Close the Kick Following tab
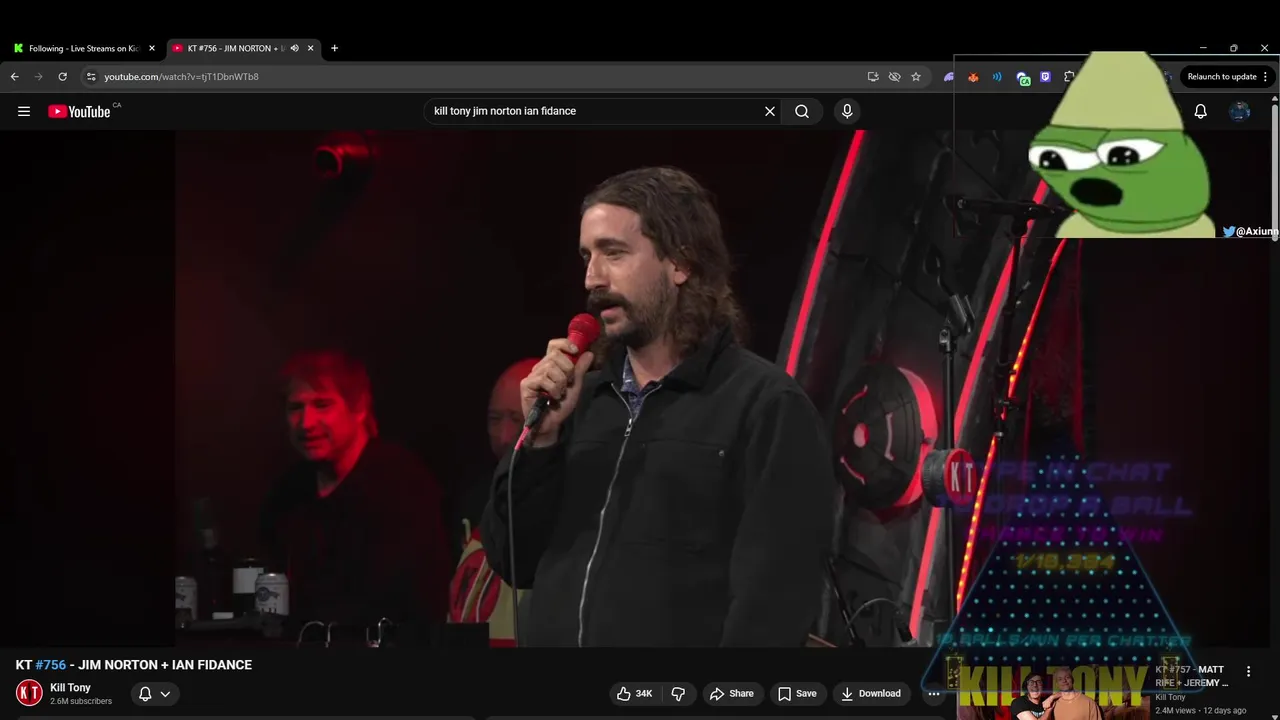Viewport: 1280px width, 720px height. point(152,48)
